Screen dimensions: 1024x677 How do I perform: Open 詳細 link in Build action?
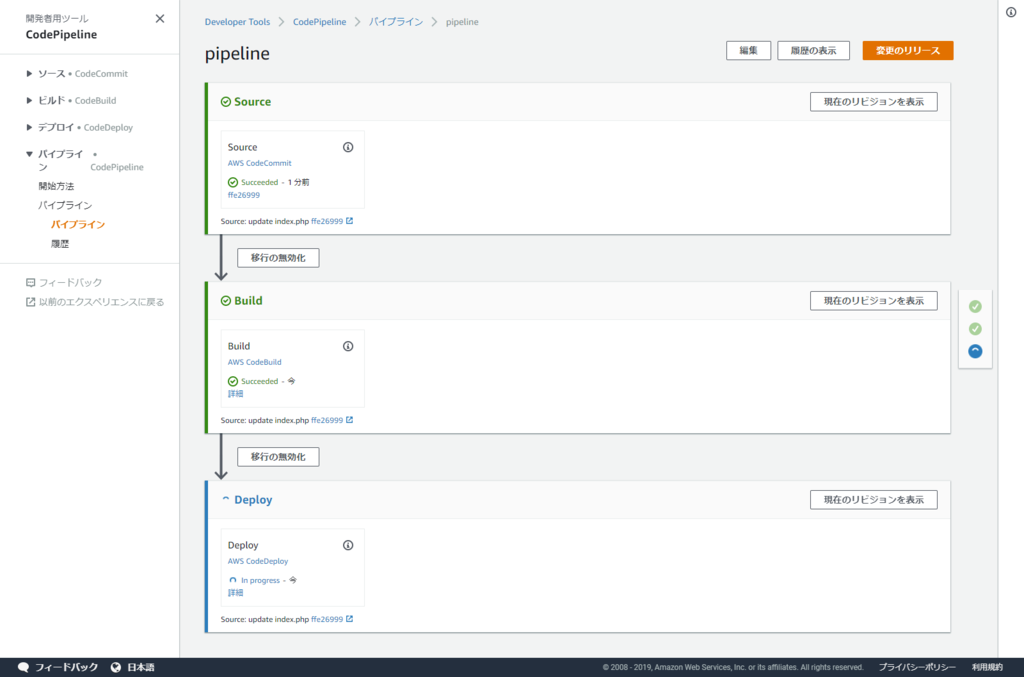point(235,394)
